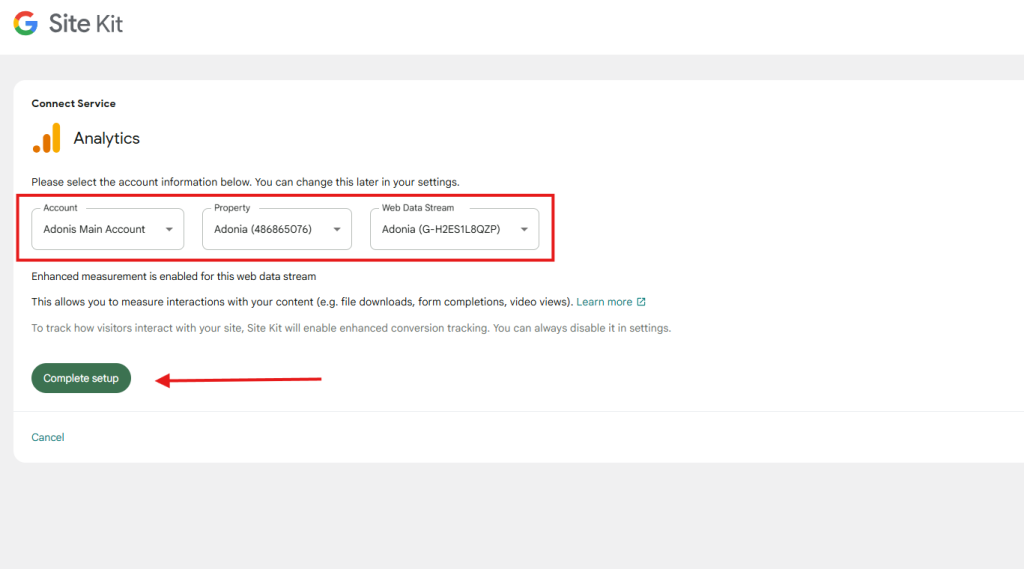The height and width of the screenshot is (569, 1024).
Task: Click the Google G logo
Action: pos(25,24)
